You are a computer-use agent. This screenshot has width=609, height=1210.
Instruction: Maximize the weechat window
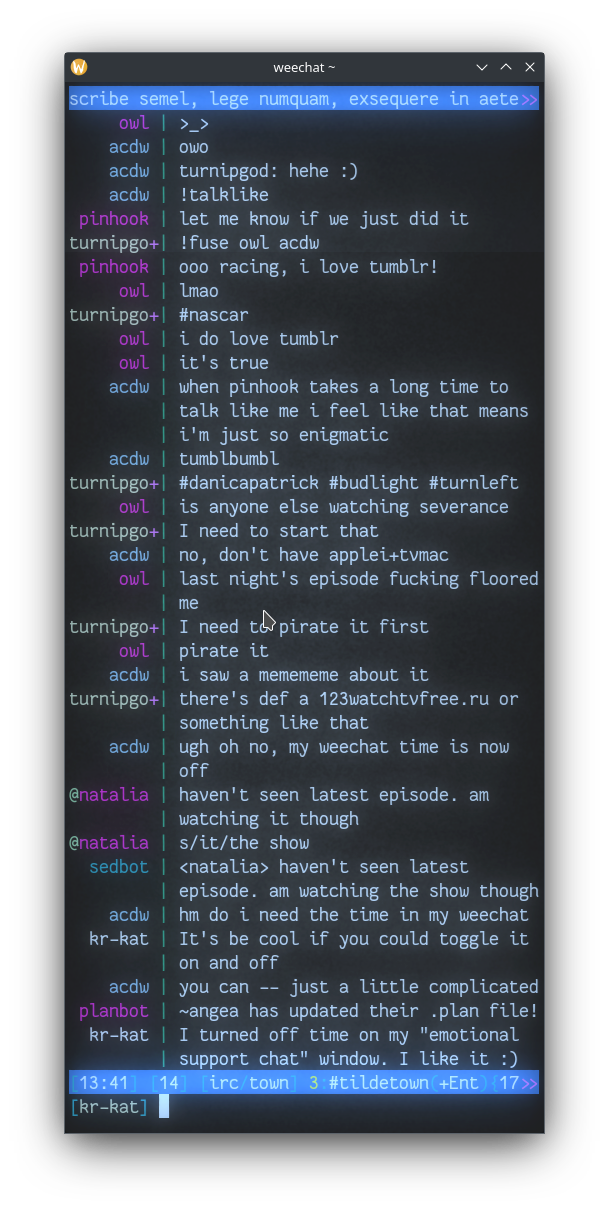[x=506, y=67]
